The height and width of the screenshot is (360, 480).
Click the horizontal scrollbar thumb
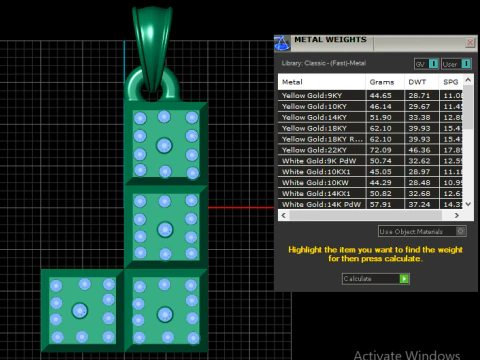[x=366, y=215]
